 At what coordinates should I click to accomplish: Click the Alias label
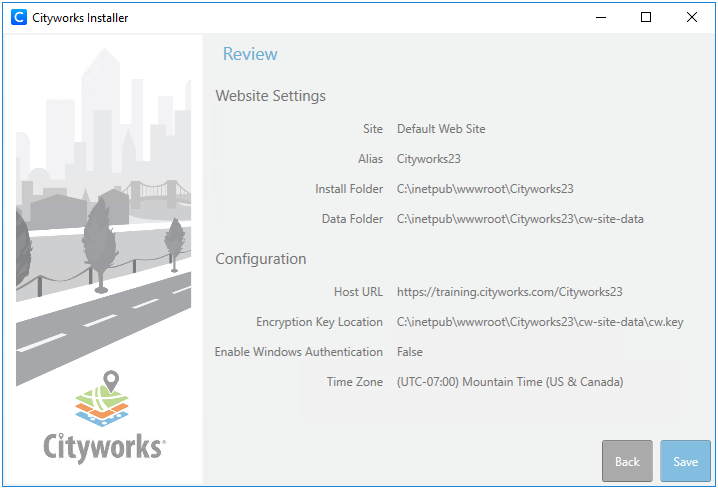[x=370, y=159]
